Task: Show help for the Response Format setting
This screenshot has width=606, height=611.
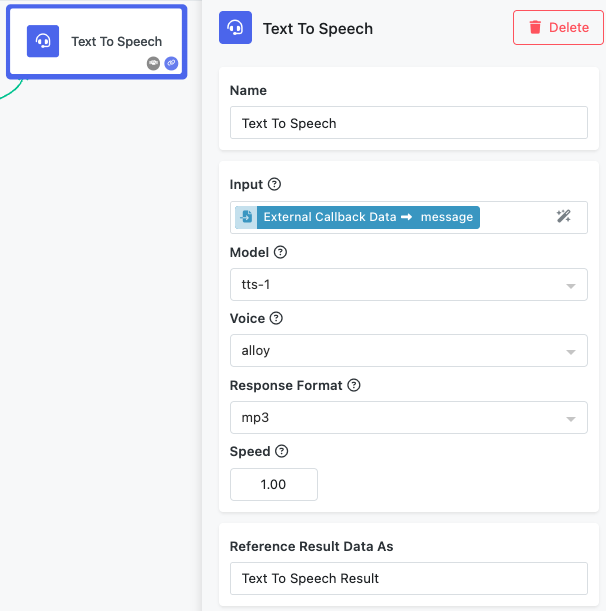Action: (x=354, y=385)
